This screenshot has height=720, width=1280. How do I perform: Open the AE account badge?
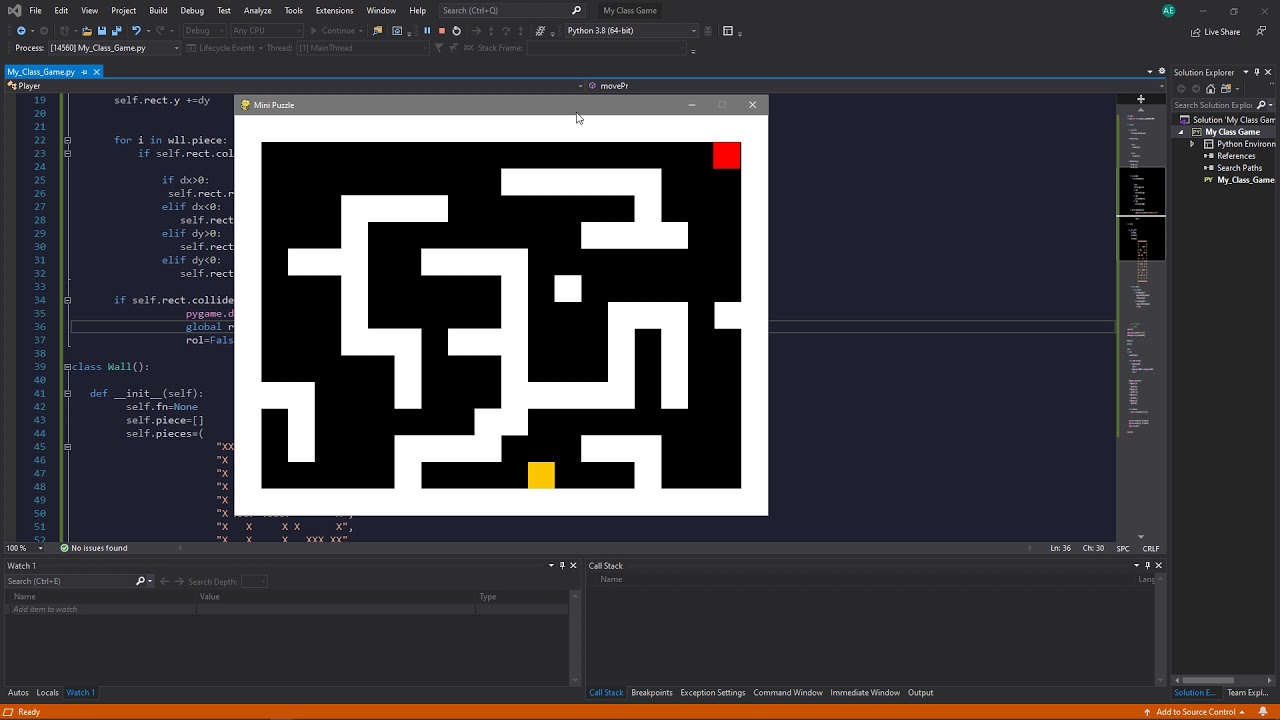click(x=1168, y=10)
